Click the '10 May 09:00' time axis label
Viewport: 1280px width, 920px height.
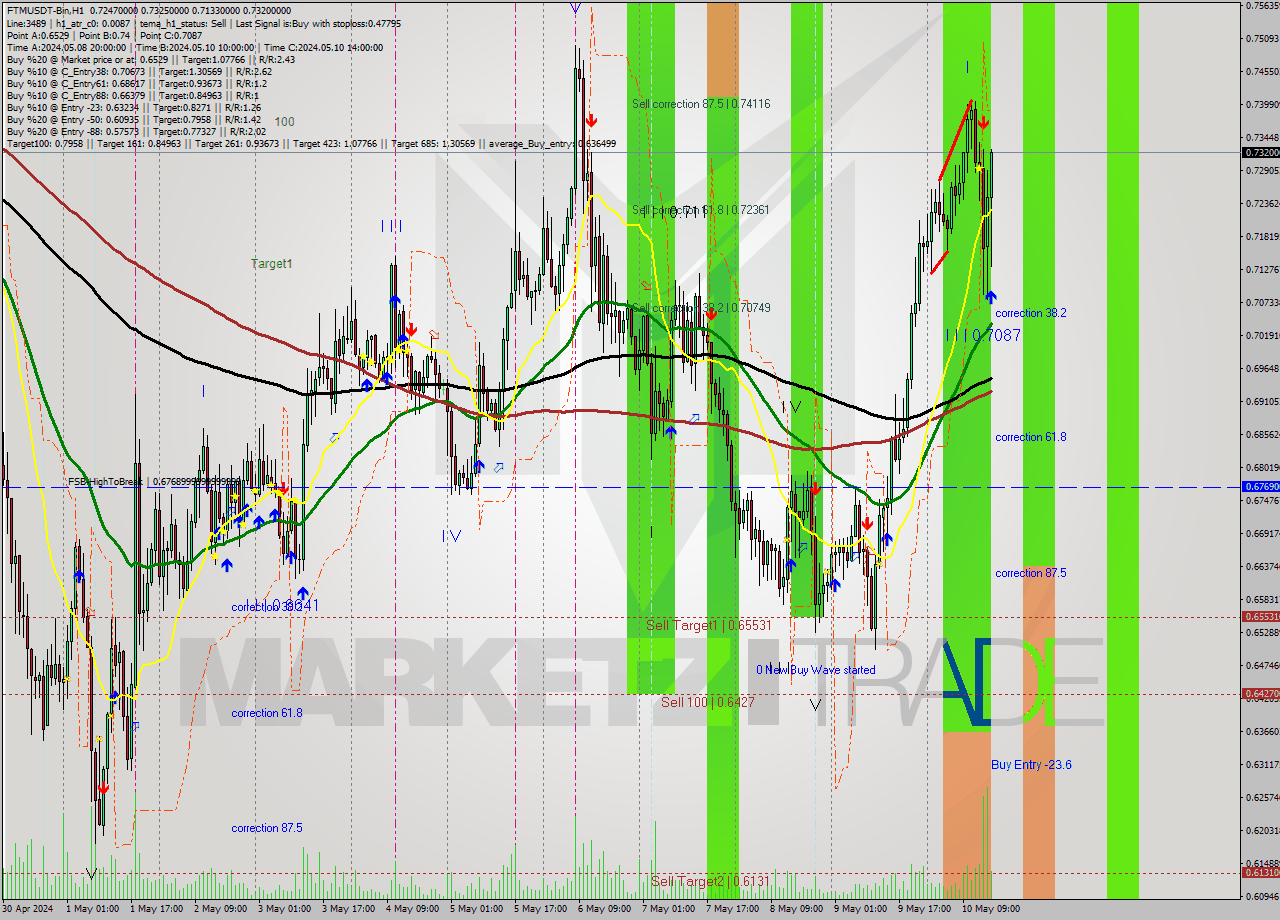pyautogui.click(x=990, y=909)
